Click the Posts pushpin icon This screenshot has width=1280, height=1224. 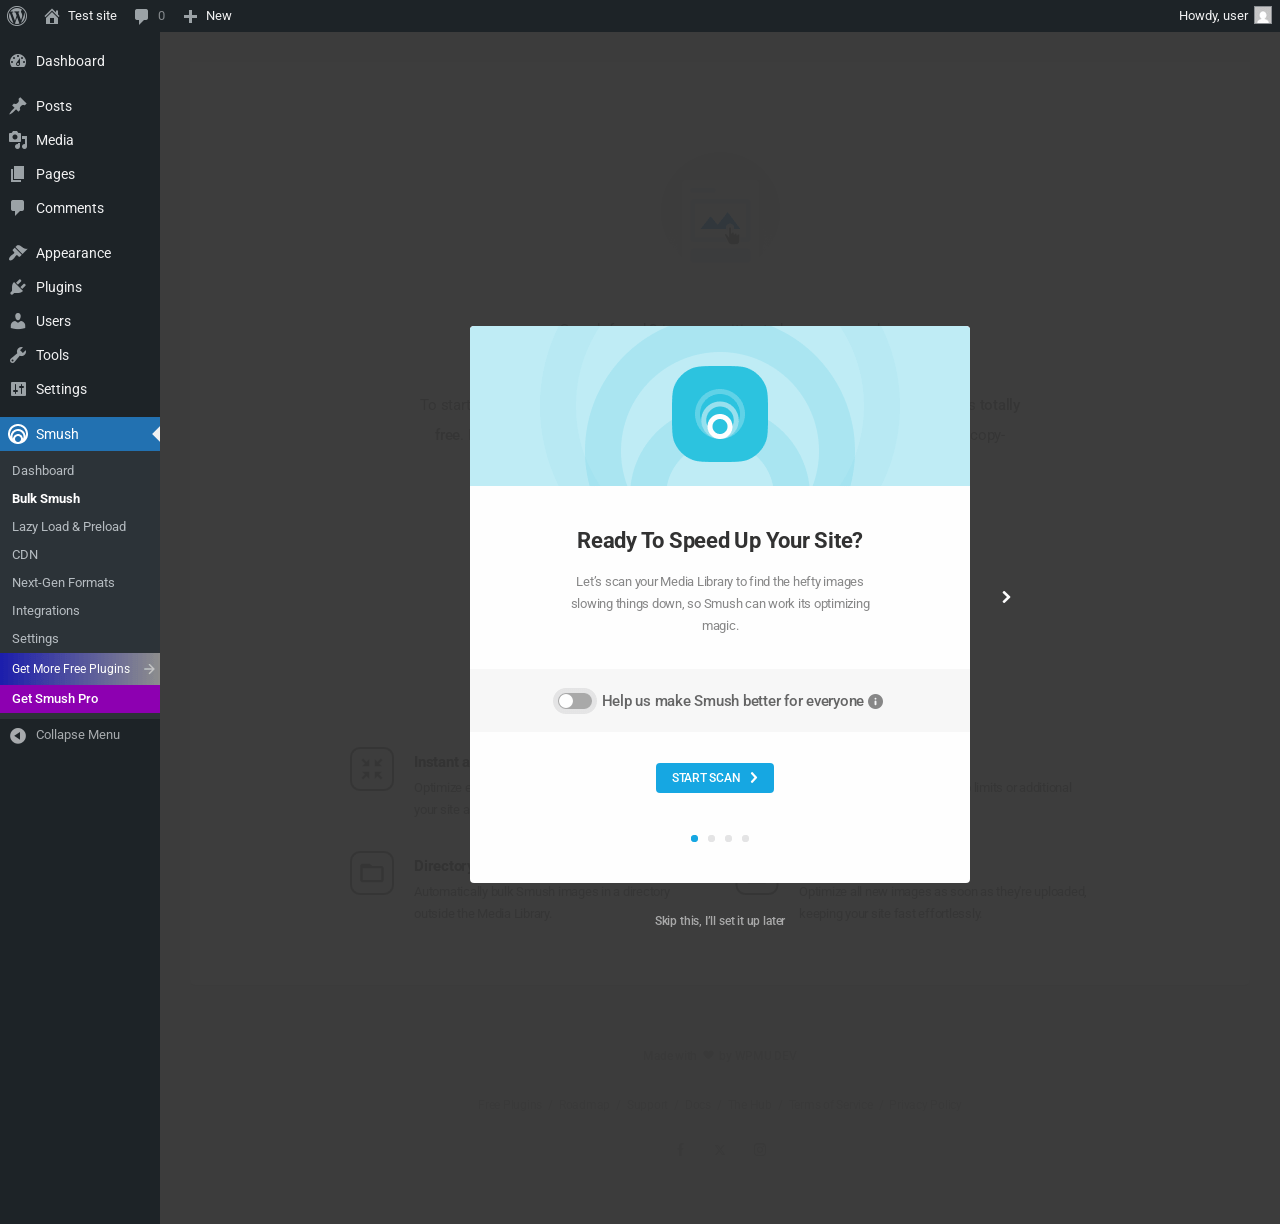pos(18,106)
